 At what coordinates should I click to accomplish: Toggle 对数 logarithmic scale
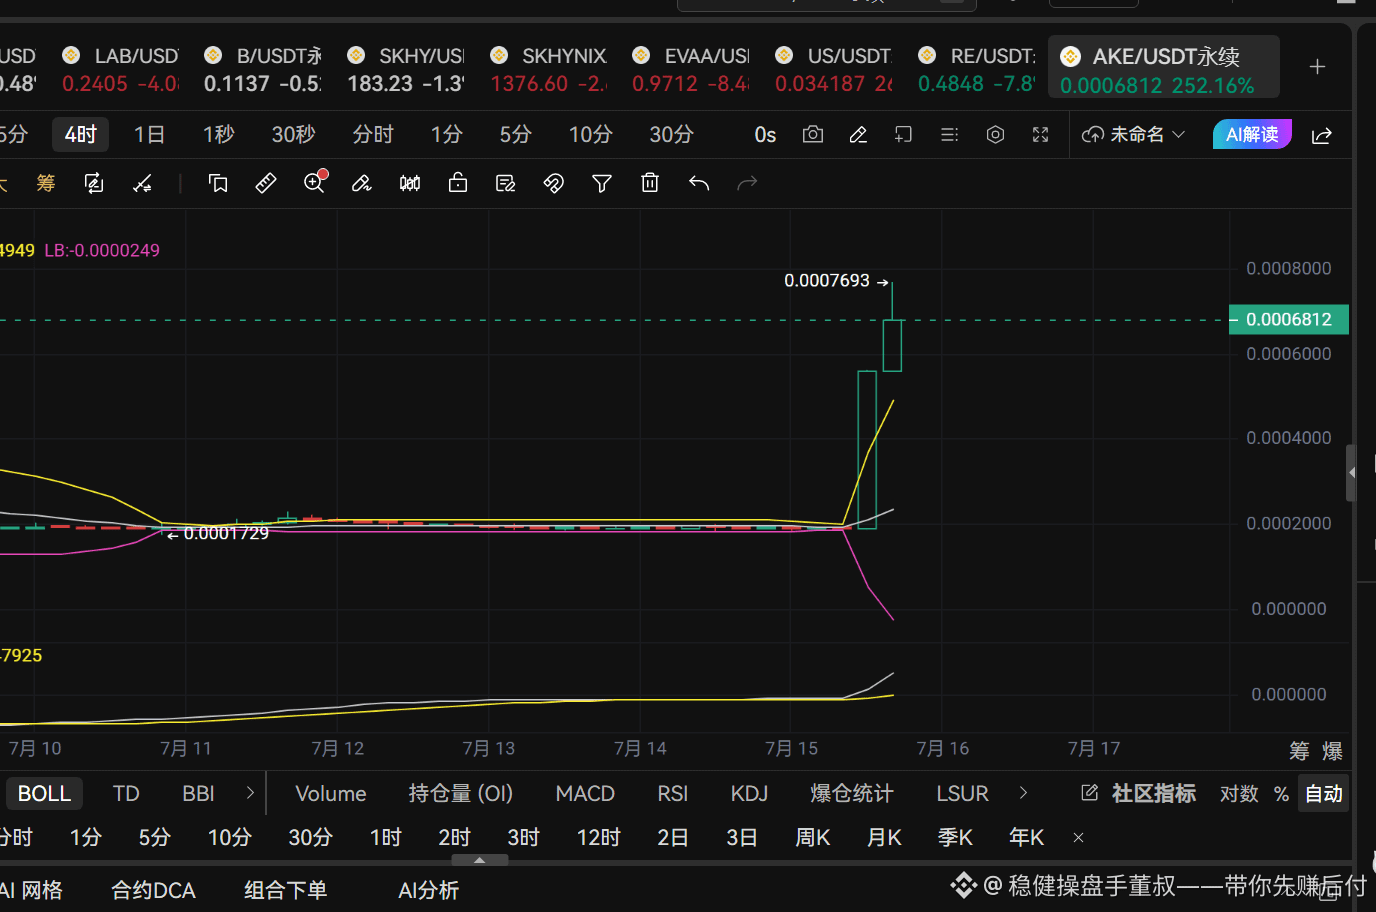[1239, 794]
